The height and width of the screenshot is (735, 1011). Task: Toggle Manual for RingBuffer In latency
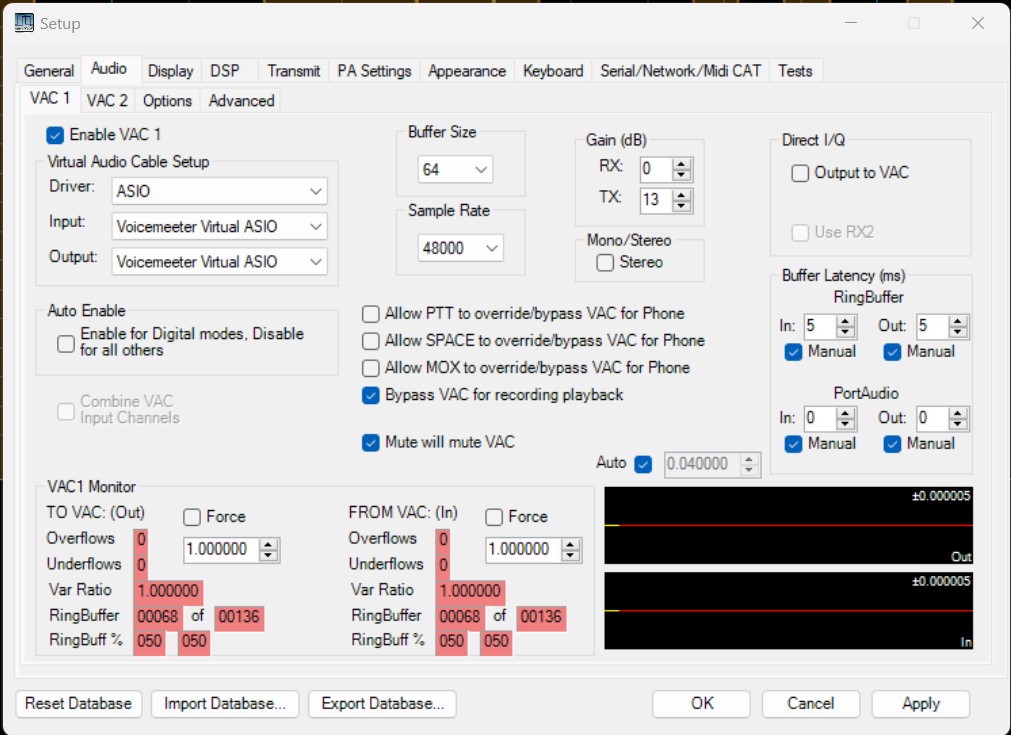(794, 351)
